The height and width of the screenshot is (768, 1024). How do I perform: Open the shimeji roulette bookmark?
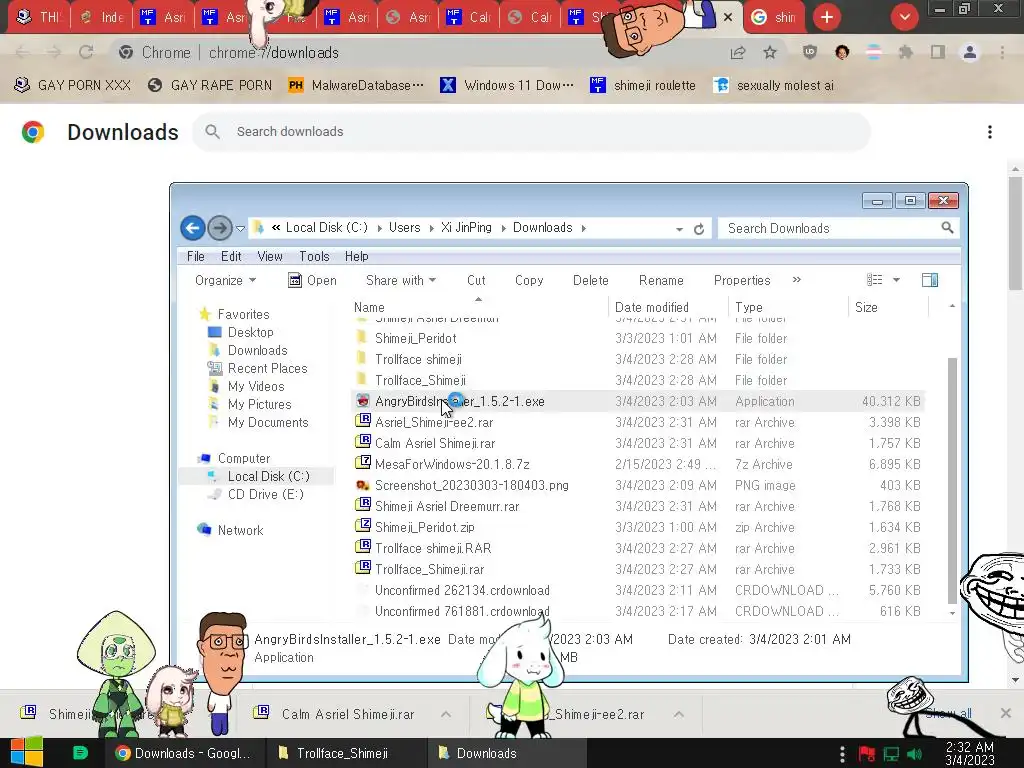pos(643,86)
